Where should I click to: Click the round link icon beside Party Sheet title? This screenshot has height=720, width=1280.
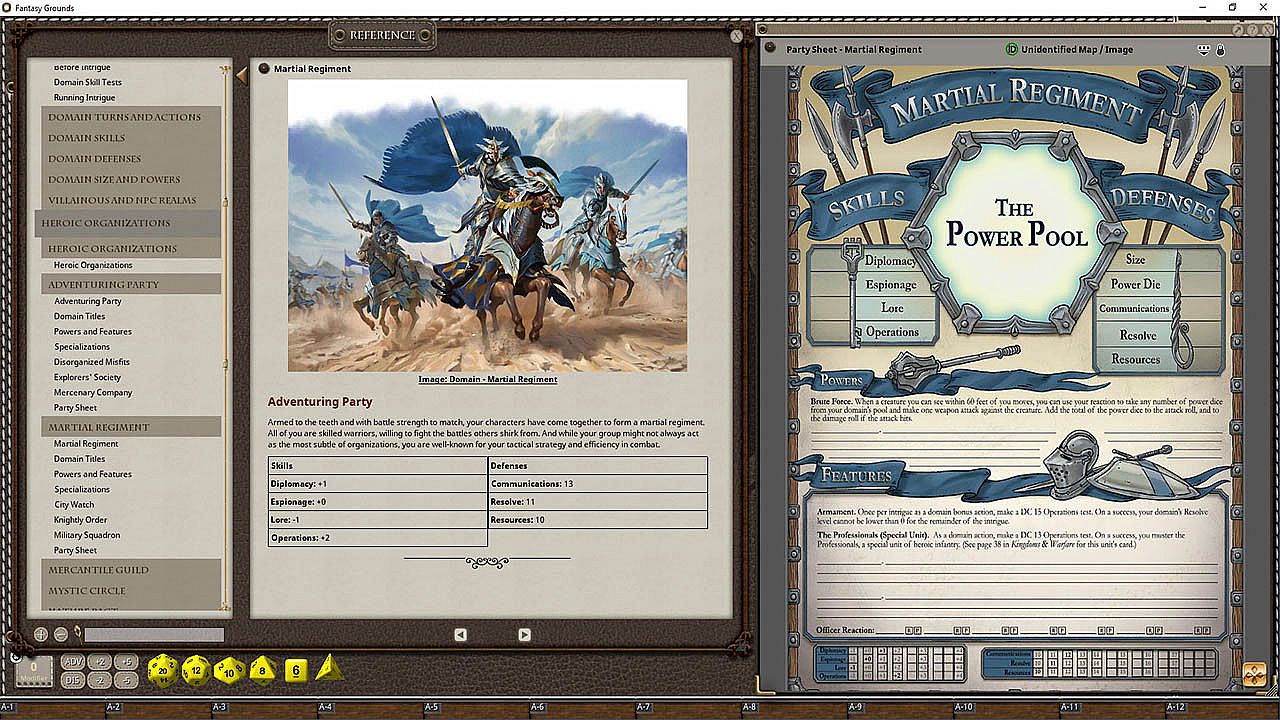[x=771, y=48]
